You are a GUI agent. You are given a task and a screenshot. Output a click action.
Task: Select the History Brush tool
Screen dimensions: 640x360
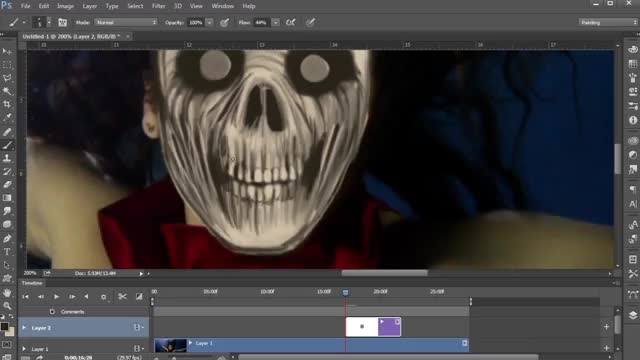tap(7, 171)
